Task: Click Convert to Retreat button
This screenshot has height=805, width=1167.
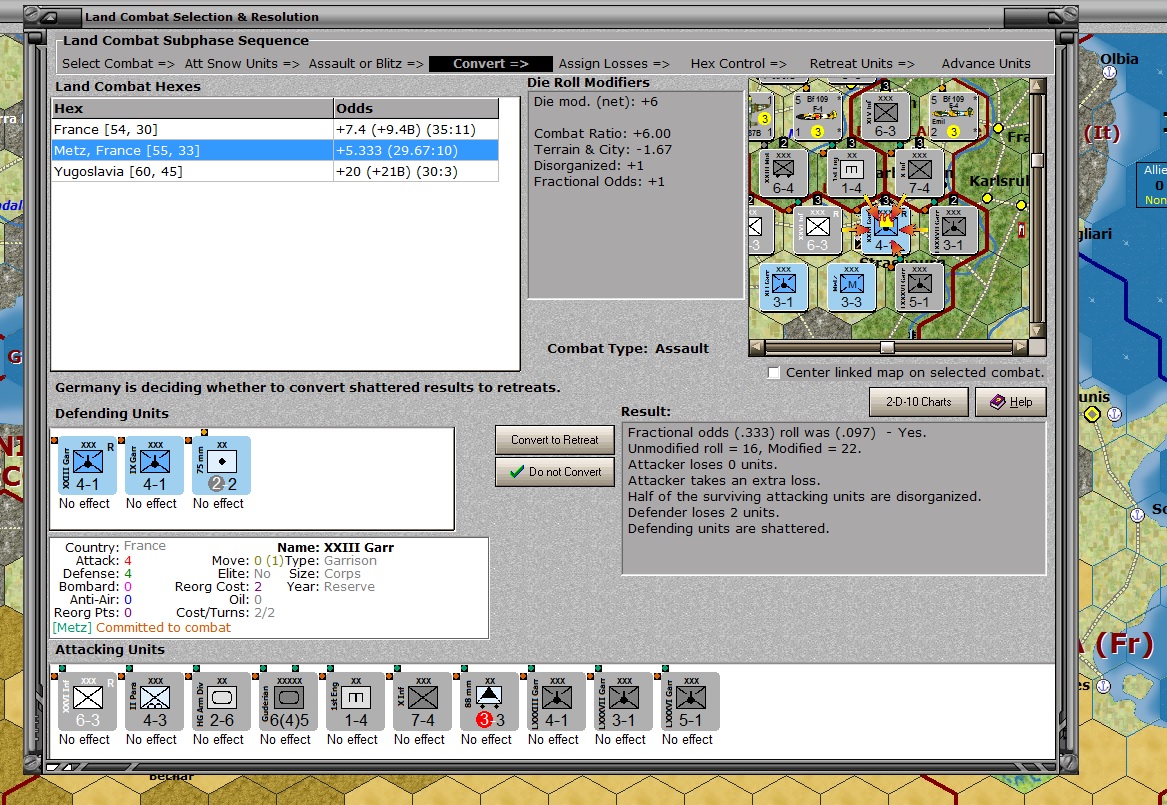Action: [x=554, y=440]
